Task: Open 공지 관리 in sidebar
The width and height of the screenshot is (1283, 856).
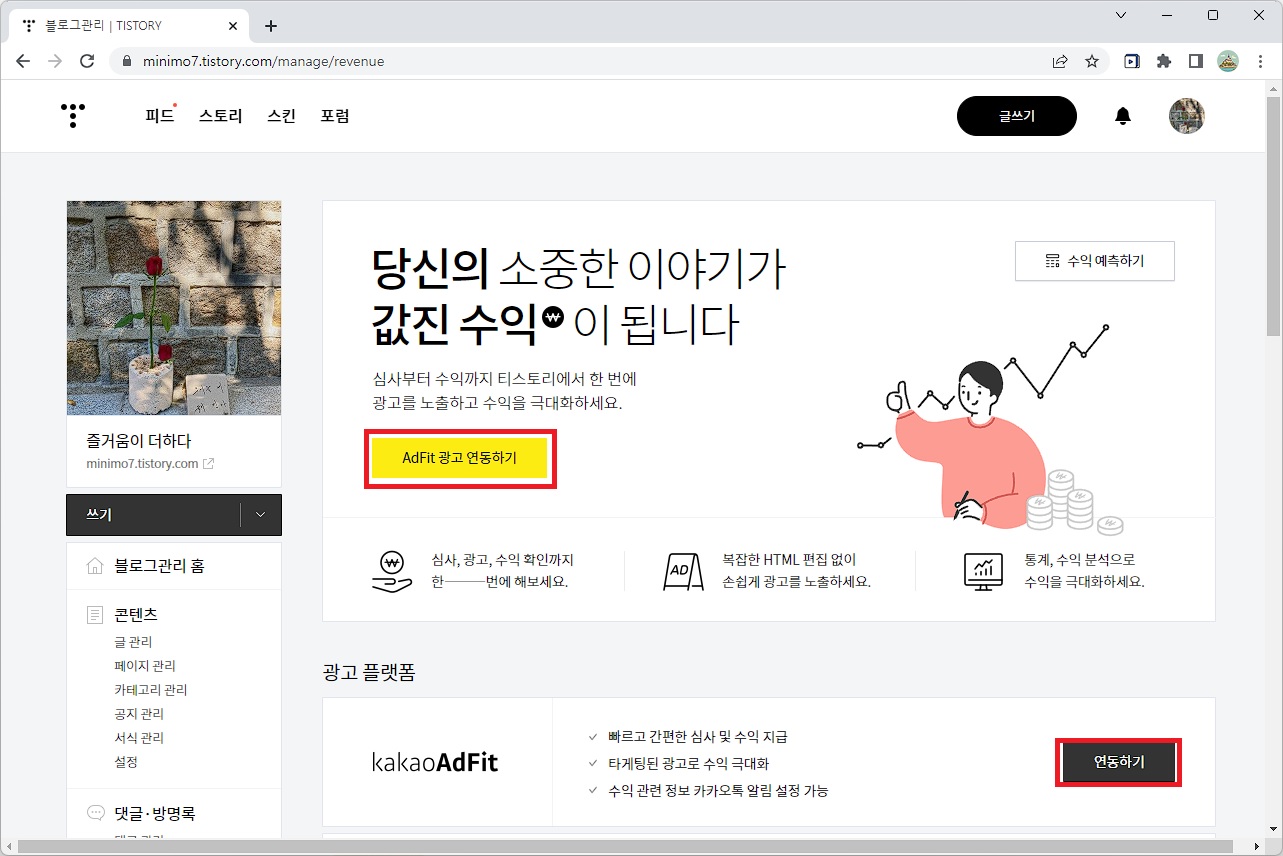Action: pos(139,714)
